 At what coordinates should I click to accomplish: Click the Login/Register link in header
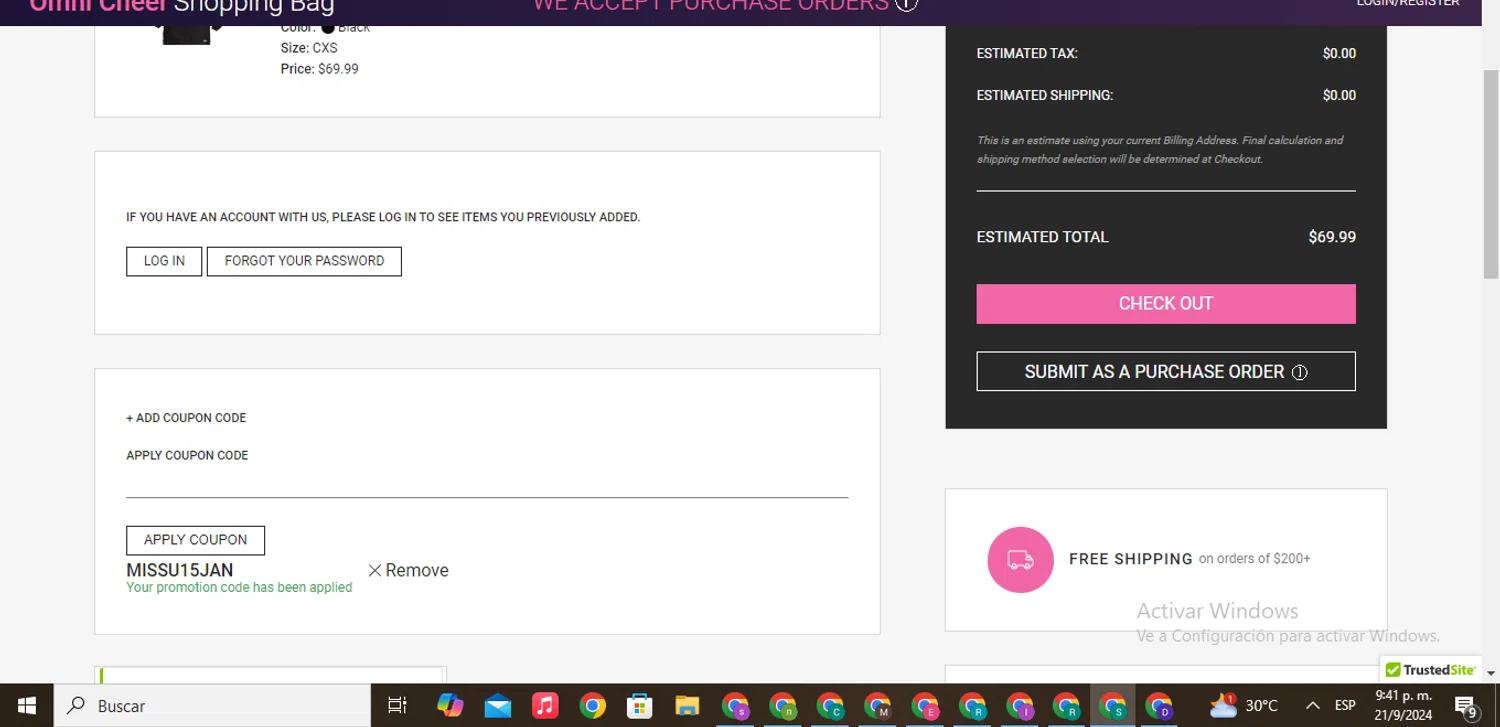pos(1407,4)
